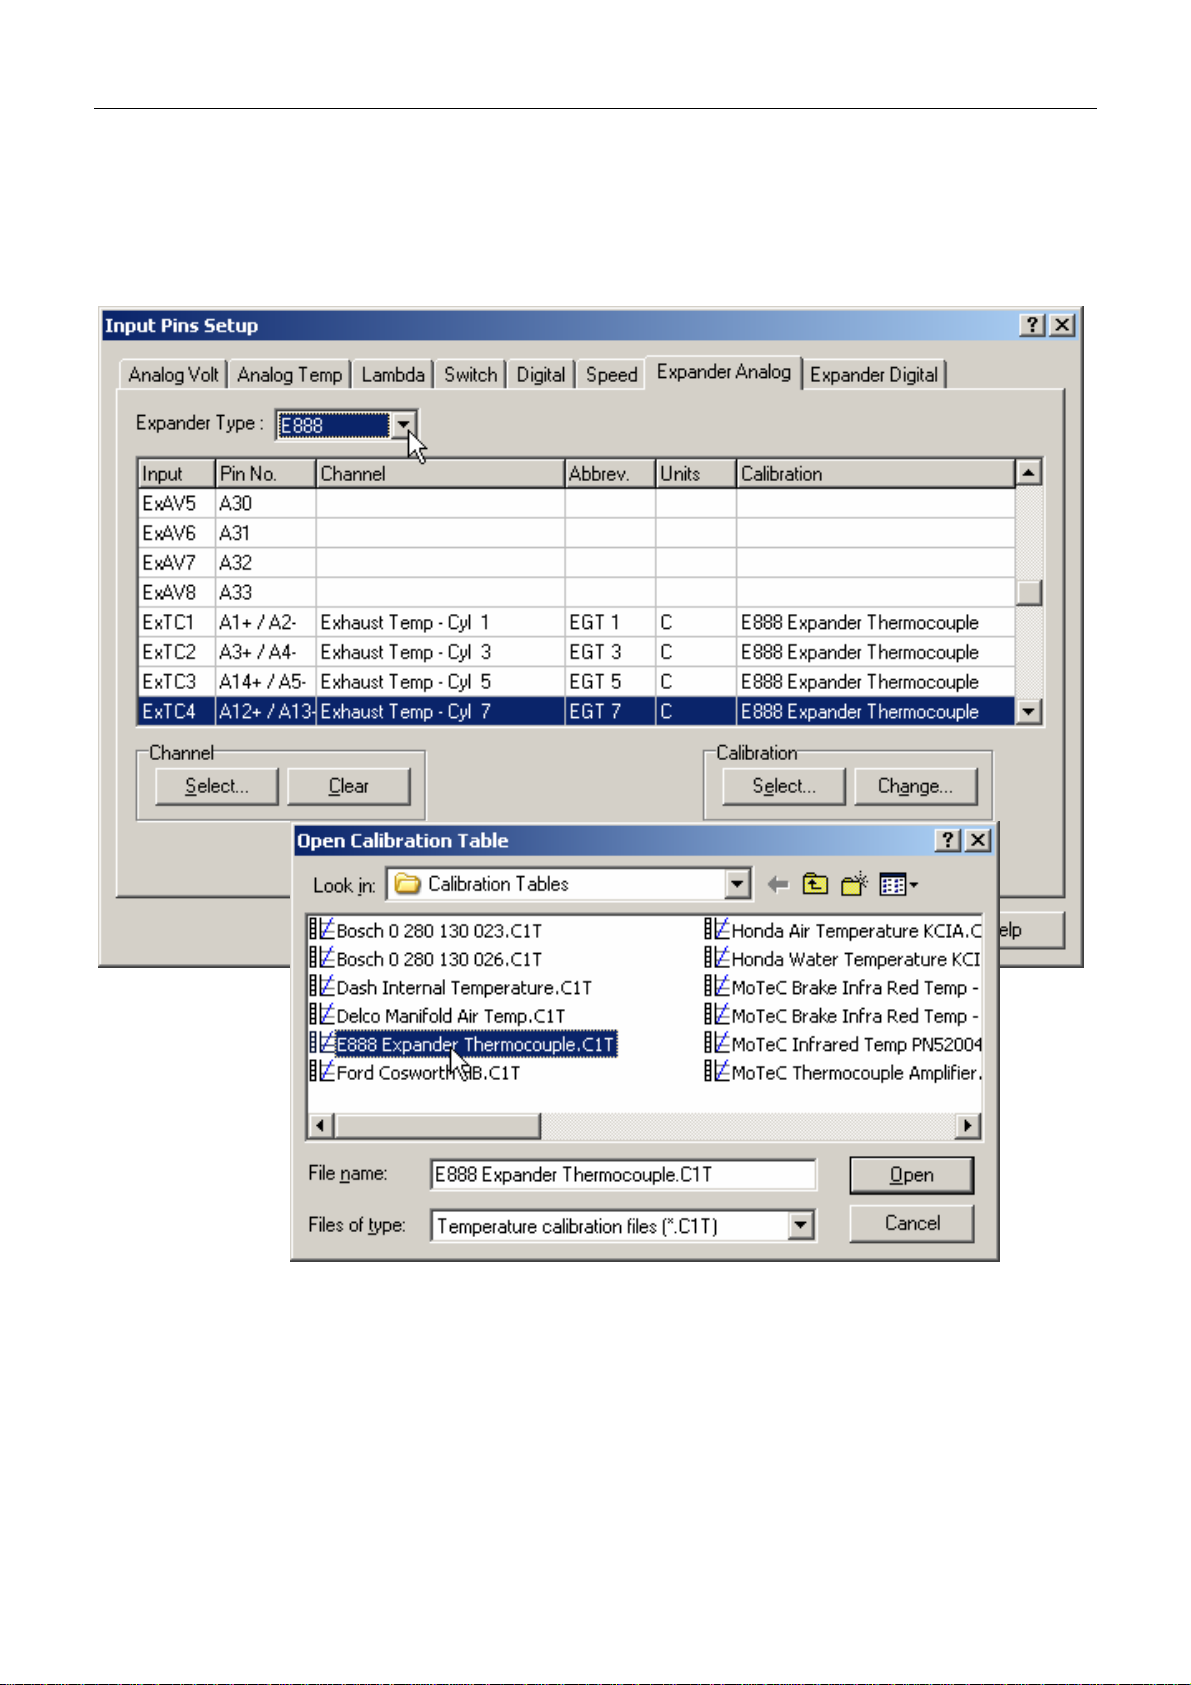Click the horizontal scrollbar thumb in file list
This screenshot has height=1685, width=1191.
438,1126
